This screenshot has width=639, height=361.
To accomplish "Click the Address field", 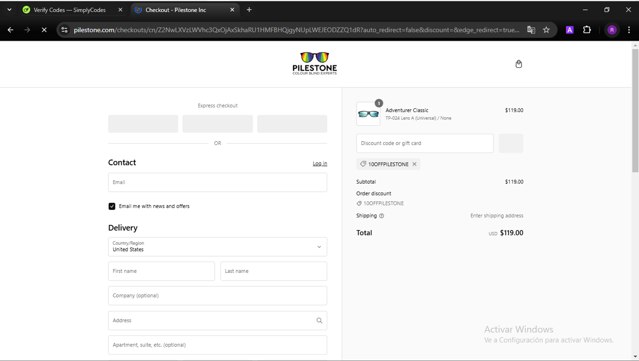I will point(218,320).
